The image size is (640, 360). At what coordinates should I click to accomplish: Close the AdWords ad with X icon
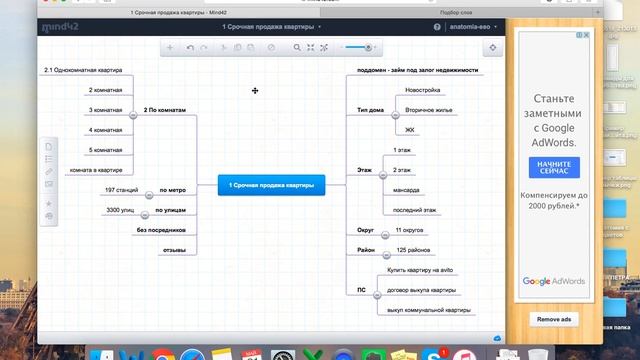(586, 35)
